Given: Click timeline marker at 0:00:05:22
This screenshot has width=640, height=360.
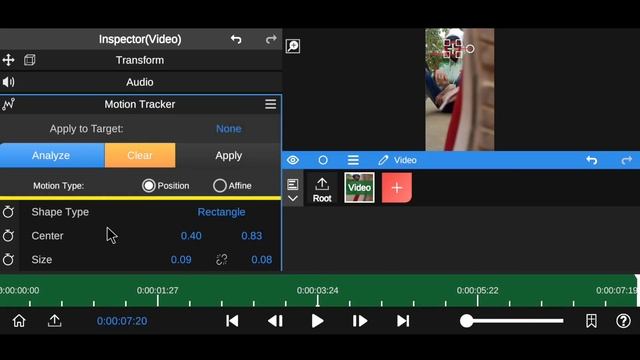Looking at the screenshot, I should [478, 290].
